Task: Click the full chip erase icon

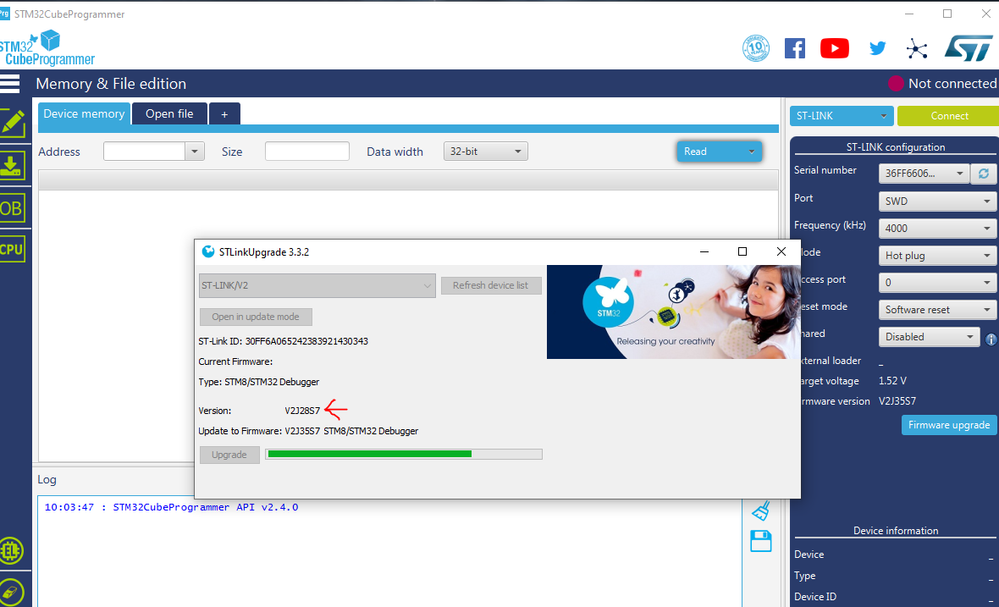Action: pos(11,592)
